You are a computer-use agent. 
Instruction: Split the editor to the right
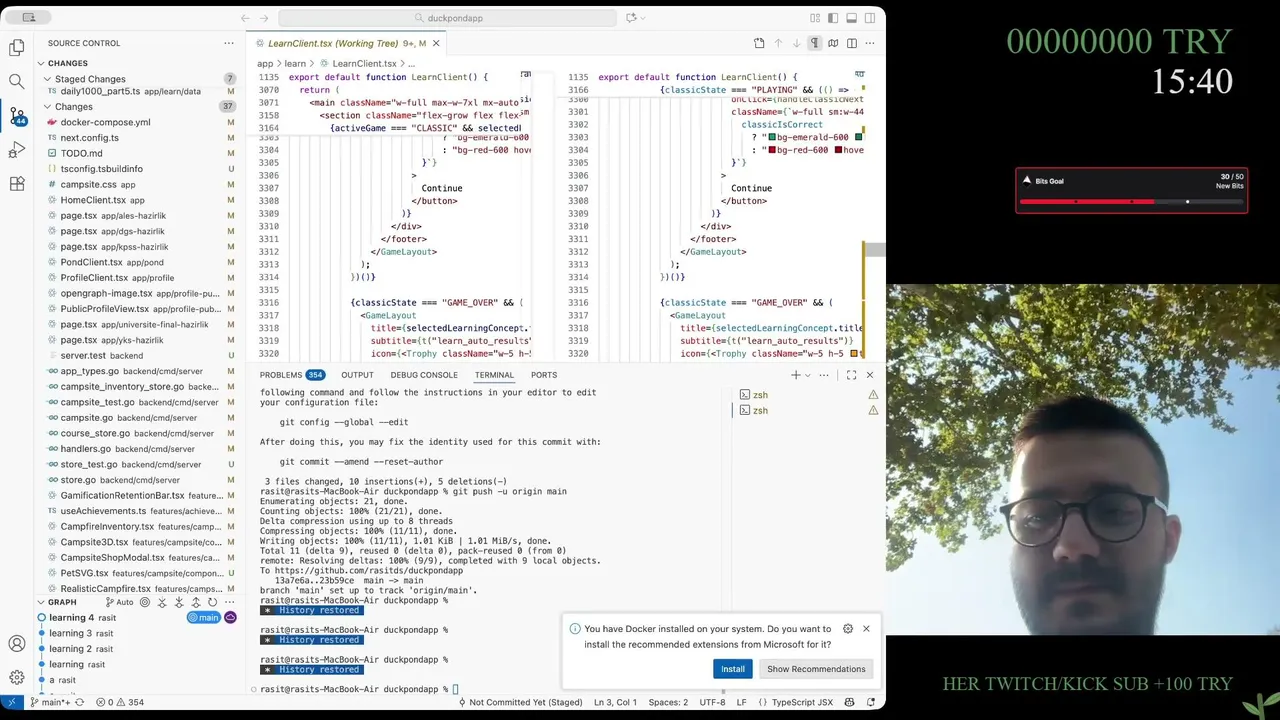852,43
